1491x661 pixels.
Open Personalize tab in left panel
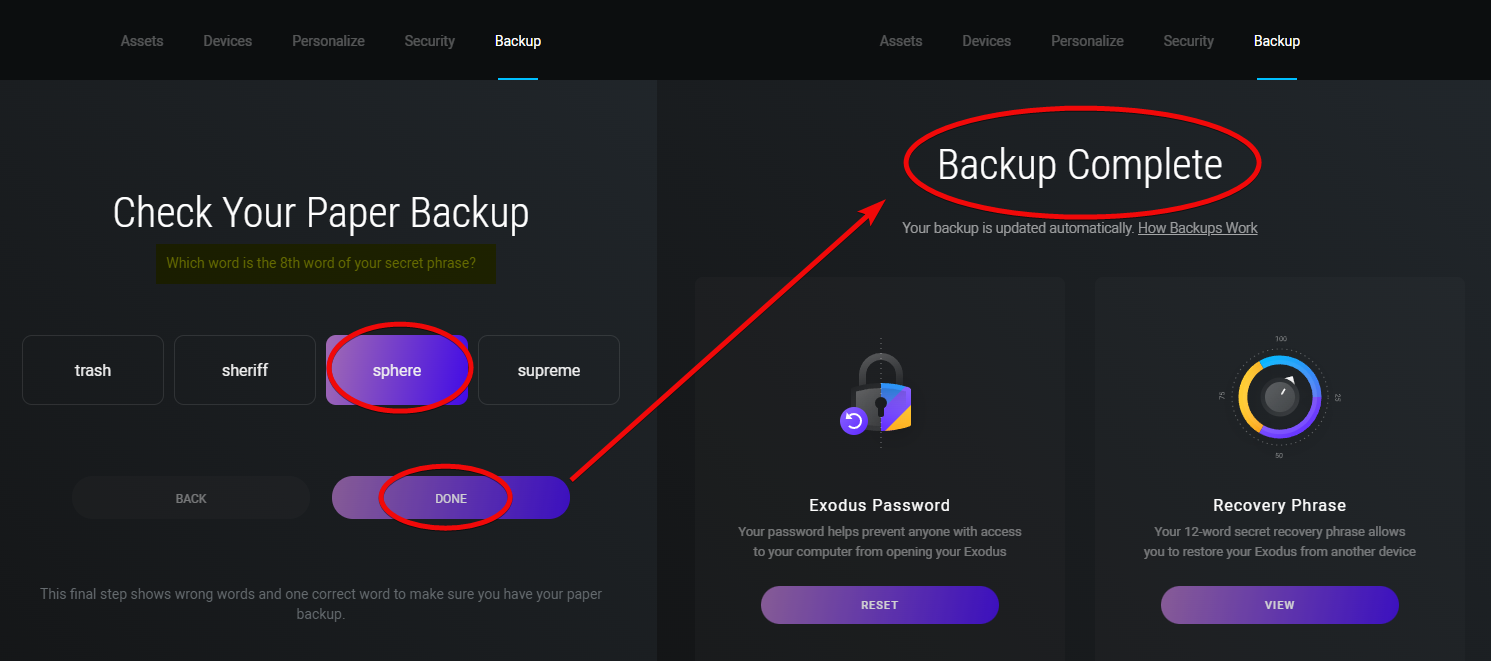tap(328, 41)
